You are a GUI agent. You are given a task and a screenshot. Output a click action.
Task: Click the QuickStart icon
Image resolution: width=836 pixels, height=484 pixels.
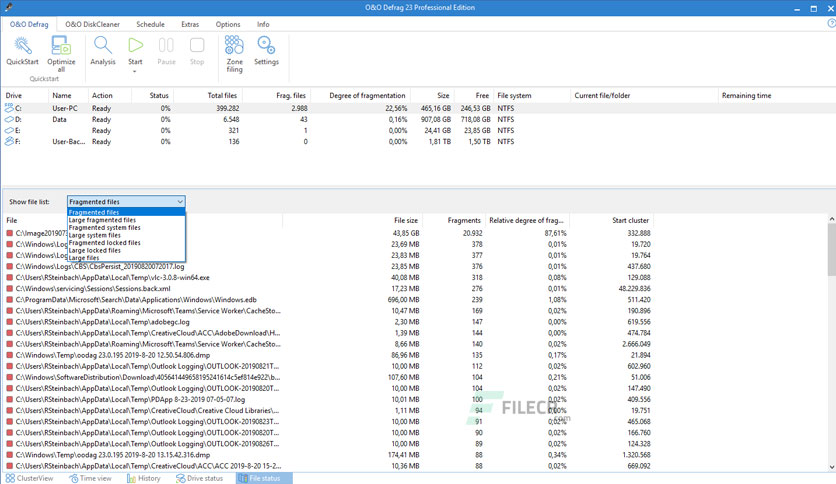coord(22,46)
